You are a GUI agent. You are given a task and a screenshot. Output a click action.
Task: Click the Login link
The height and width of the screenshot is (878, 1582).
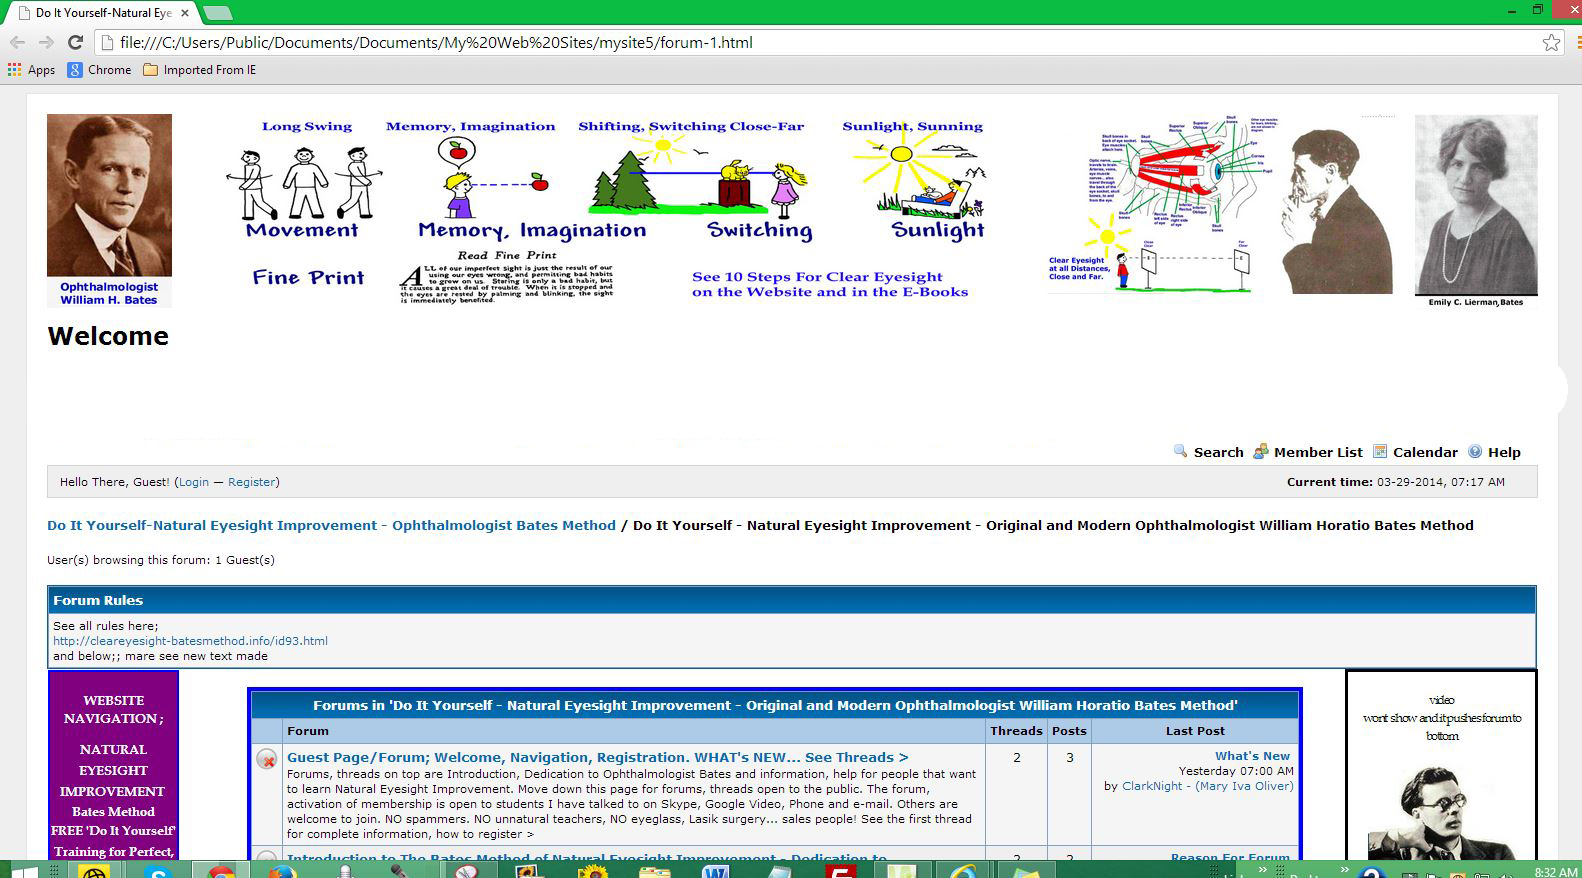tap(194, 482)
